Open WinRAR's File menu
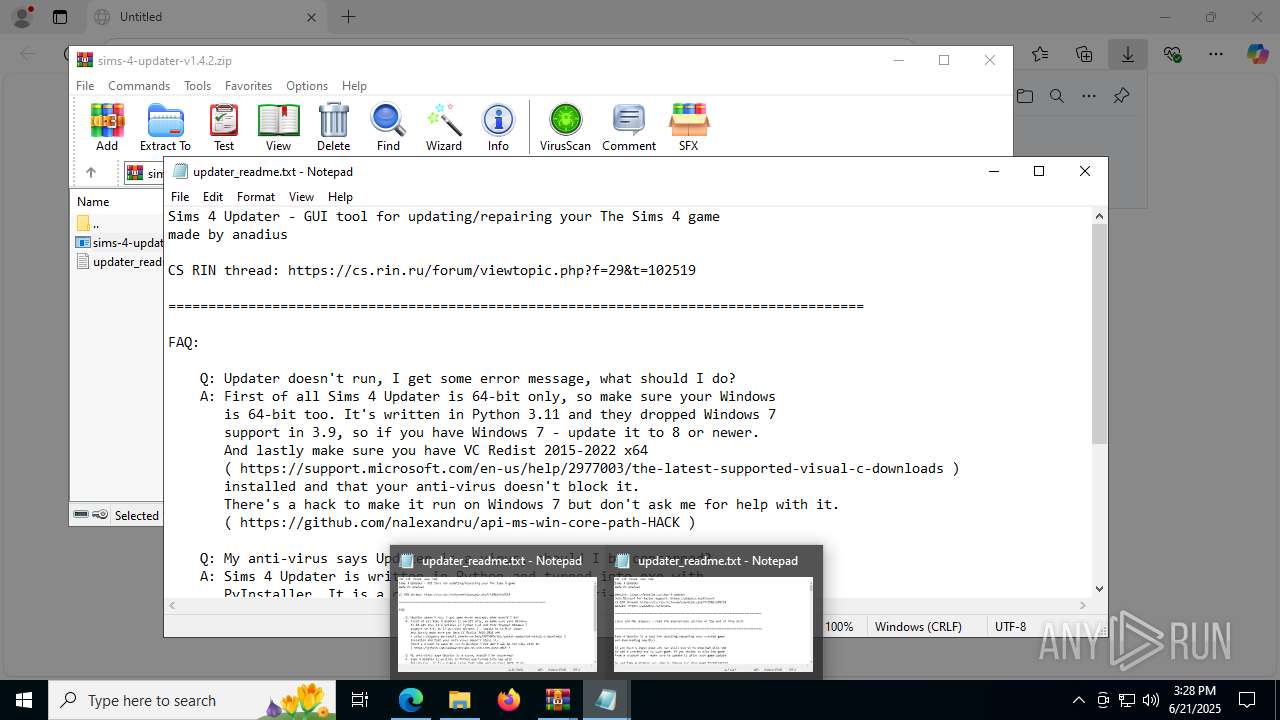1280x720 pixels. [85, 86]
